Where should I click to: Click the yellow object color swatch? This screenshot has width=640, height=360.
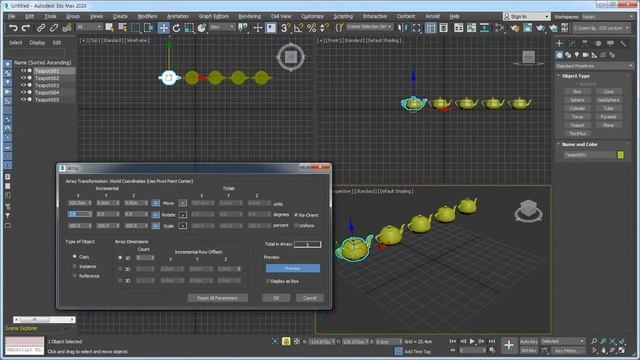click(620, 155)
